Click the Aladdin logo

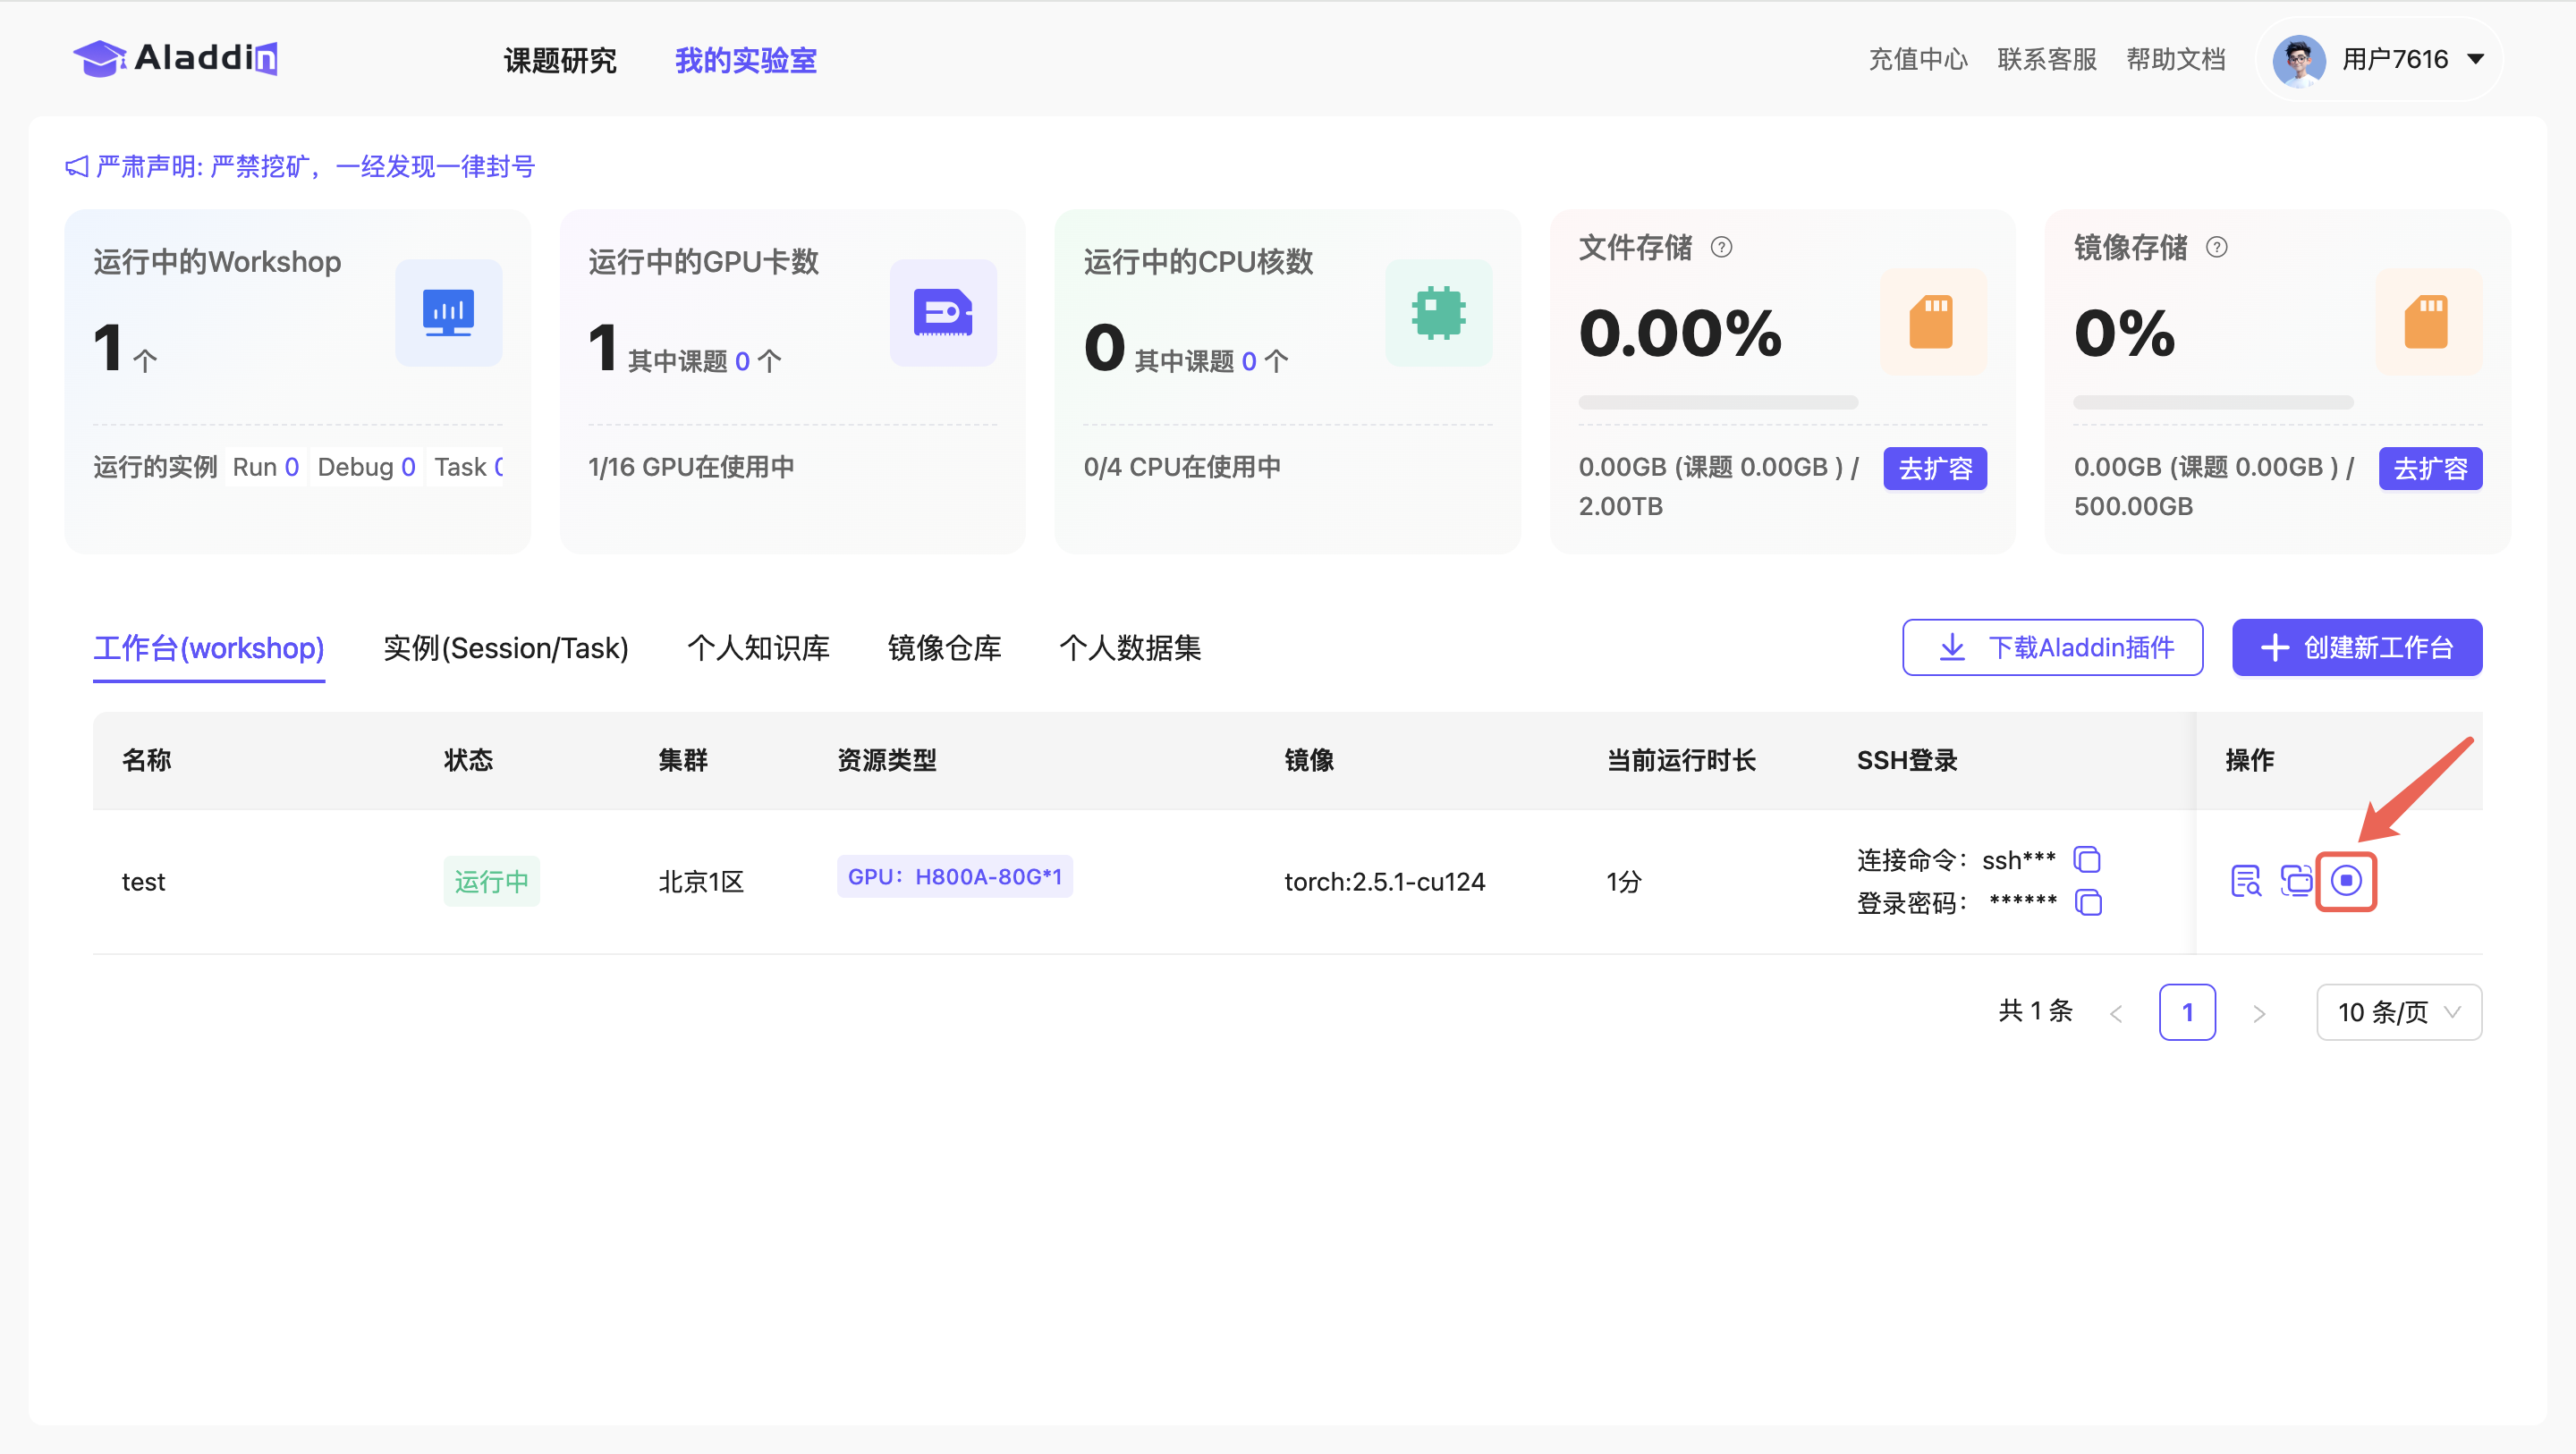click(176, 58)
